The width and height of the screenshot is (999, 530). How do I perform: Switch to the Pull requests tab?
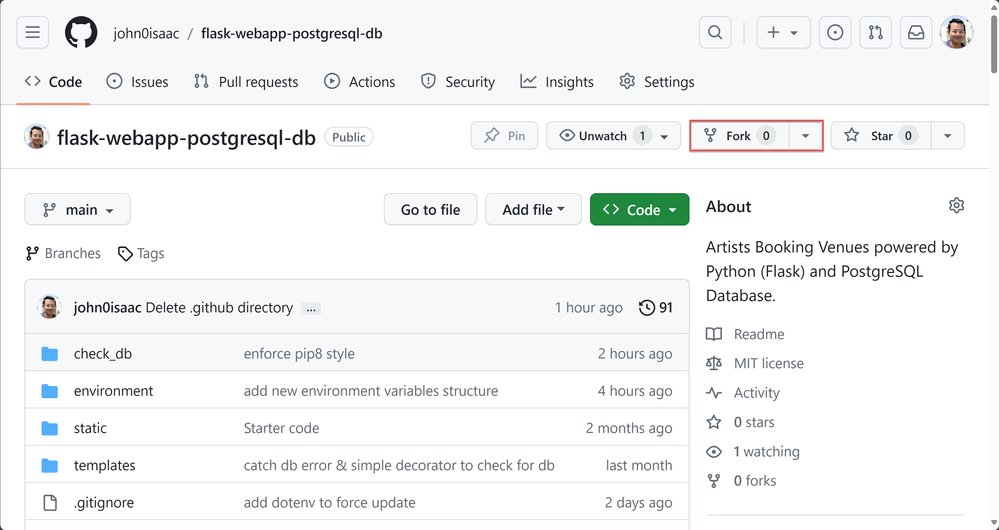tap(246, 82)
